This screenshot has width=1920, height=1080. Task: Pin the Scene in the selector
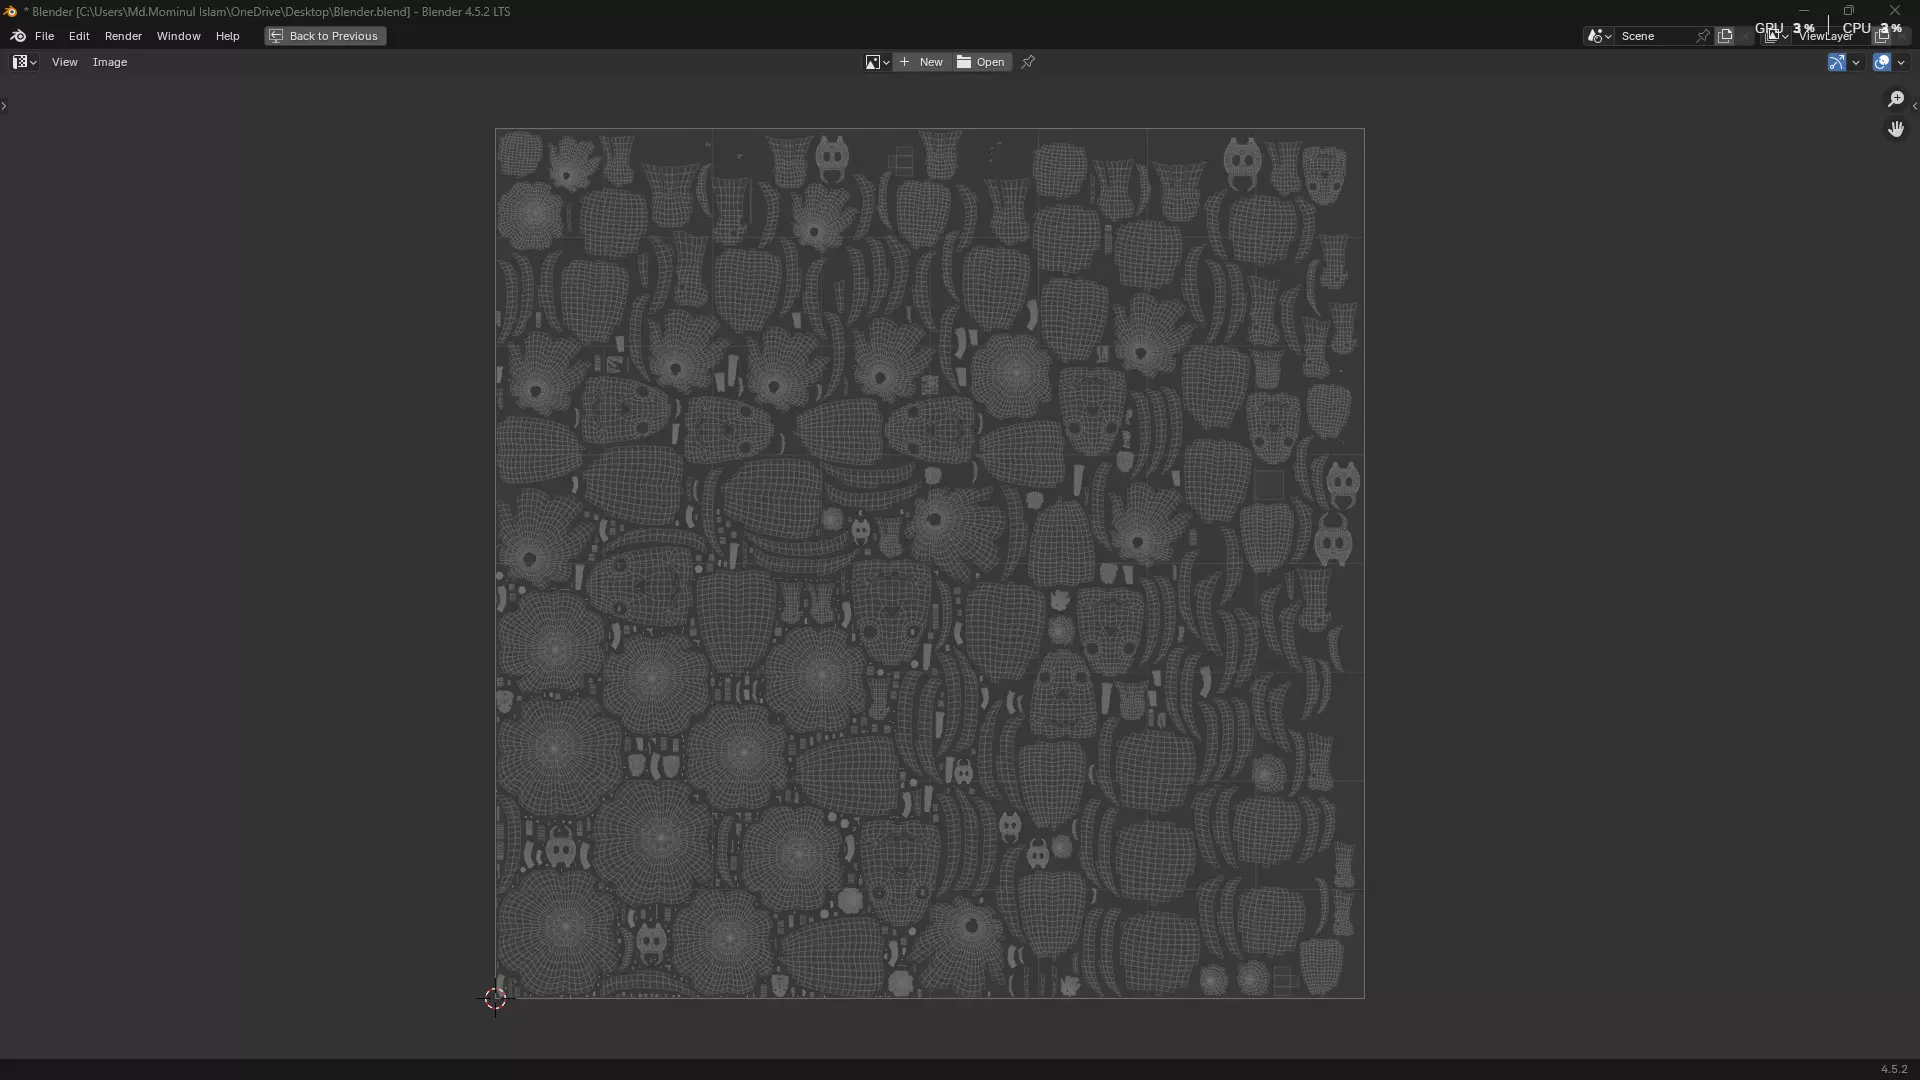pos(1703,36)
